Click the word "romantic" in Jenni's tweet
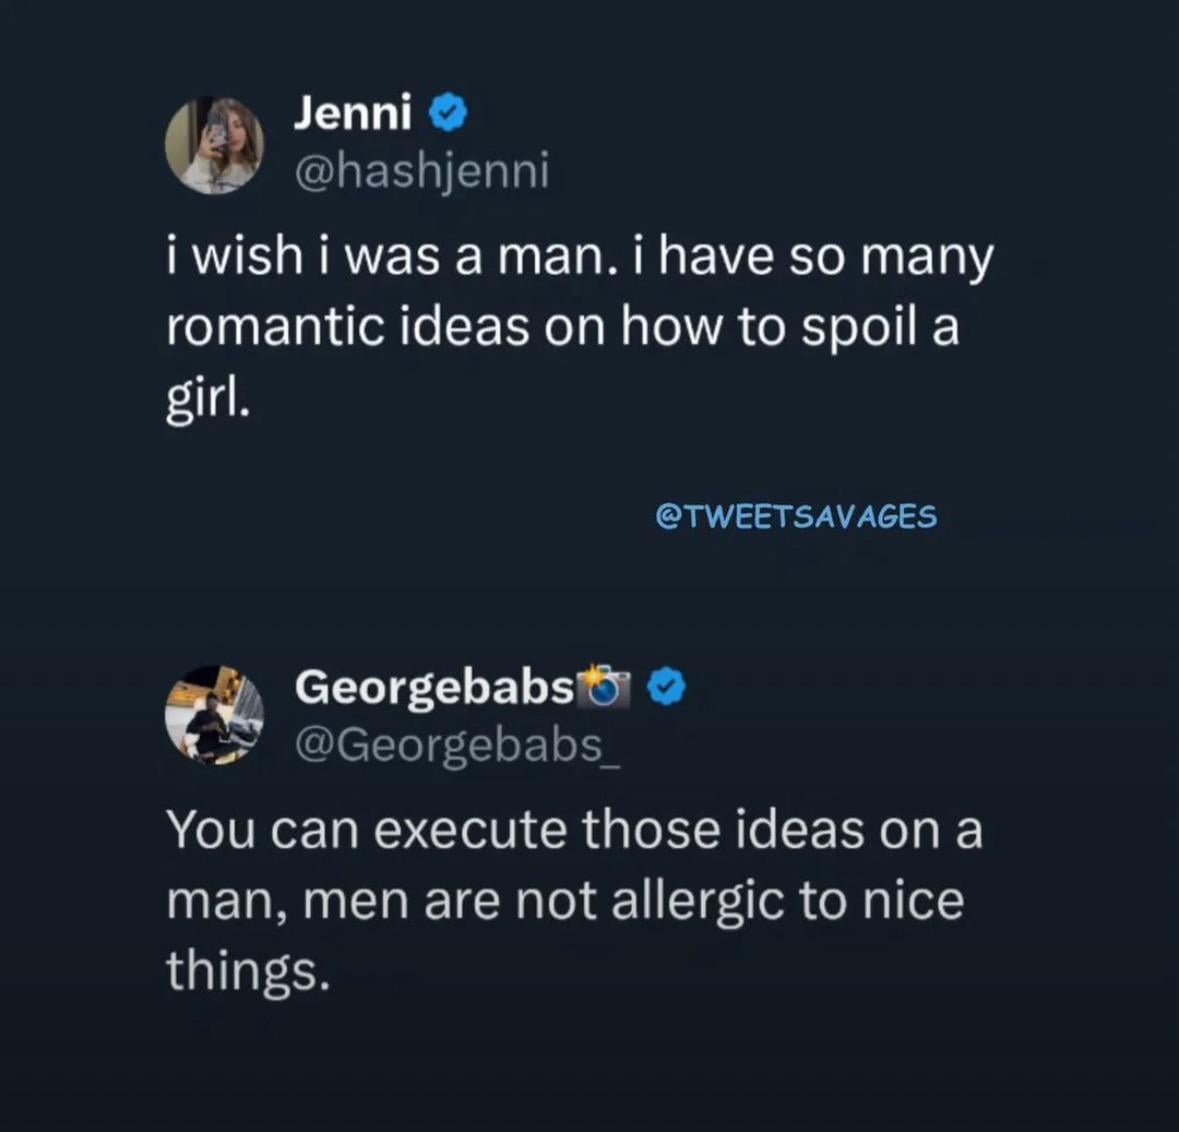The image size is (1179, 1132). pos(275,327)
